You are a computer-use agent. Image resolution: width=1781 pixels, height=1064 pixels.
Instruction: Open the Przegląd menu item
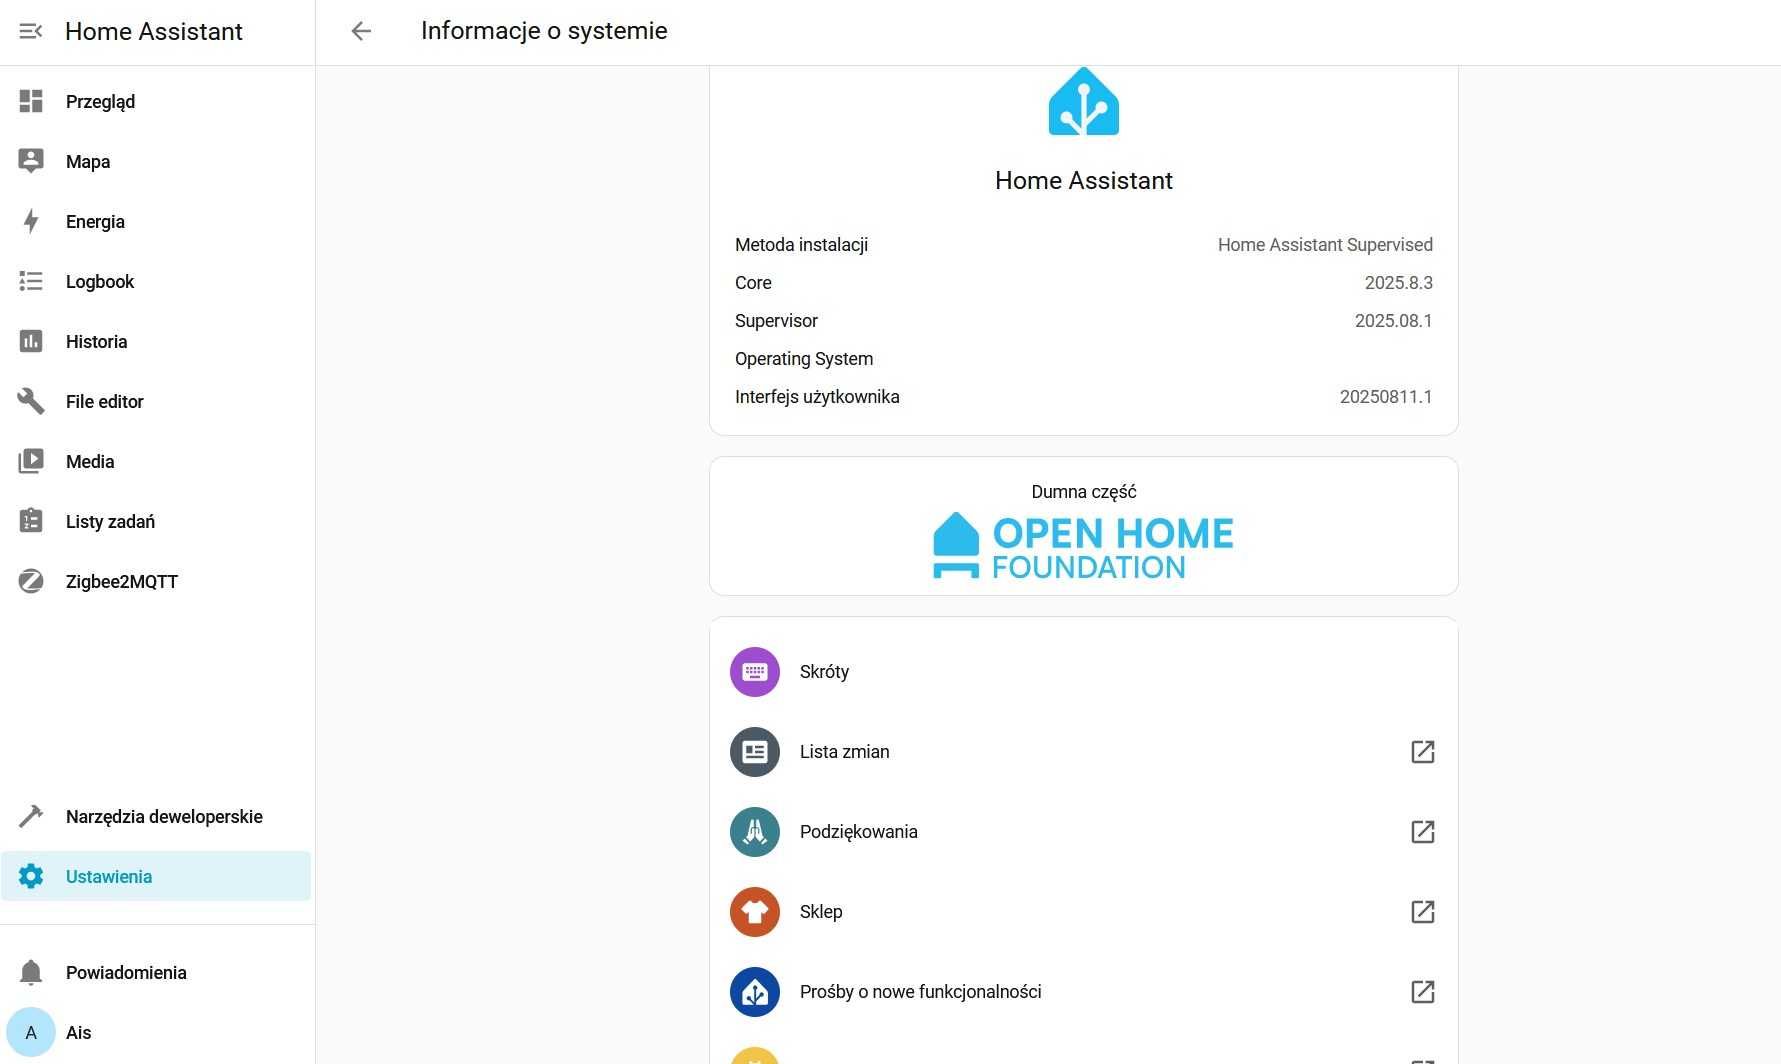[156, 101]
